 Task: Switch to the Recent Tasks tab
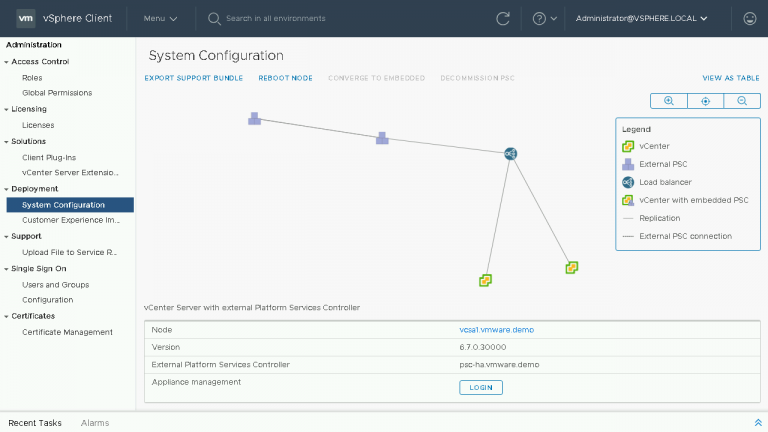click(x=35, y=423)
